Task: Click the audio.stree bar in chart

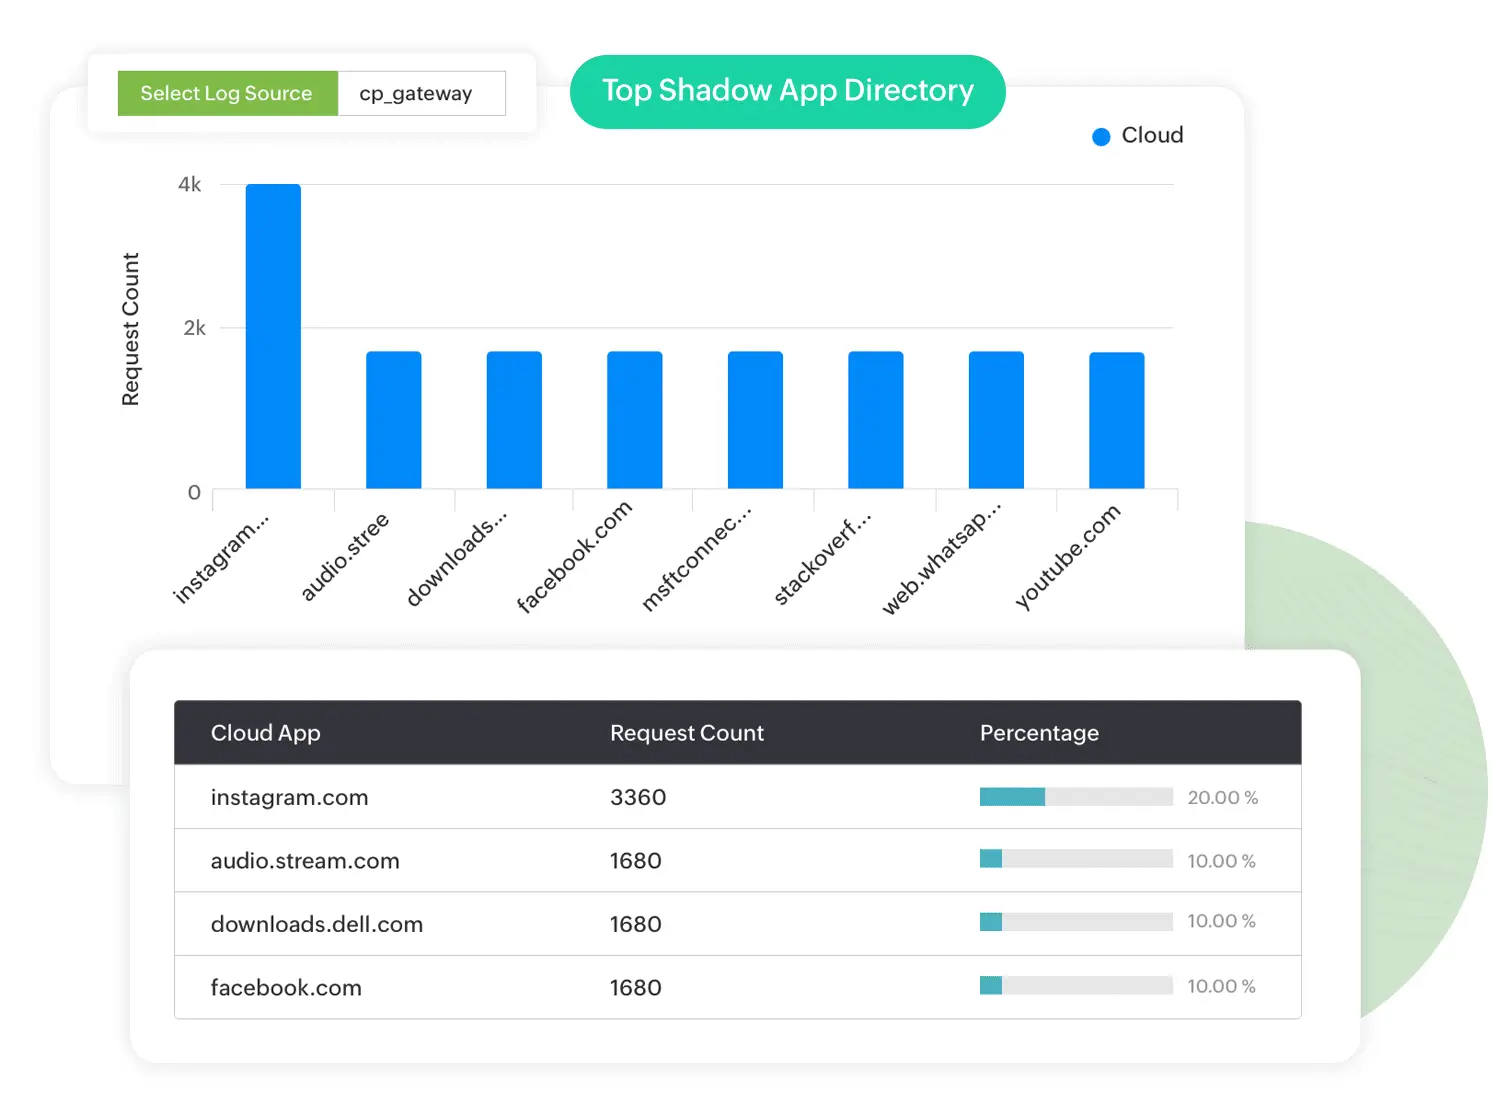Action: click(x=393, y=420)
